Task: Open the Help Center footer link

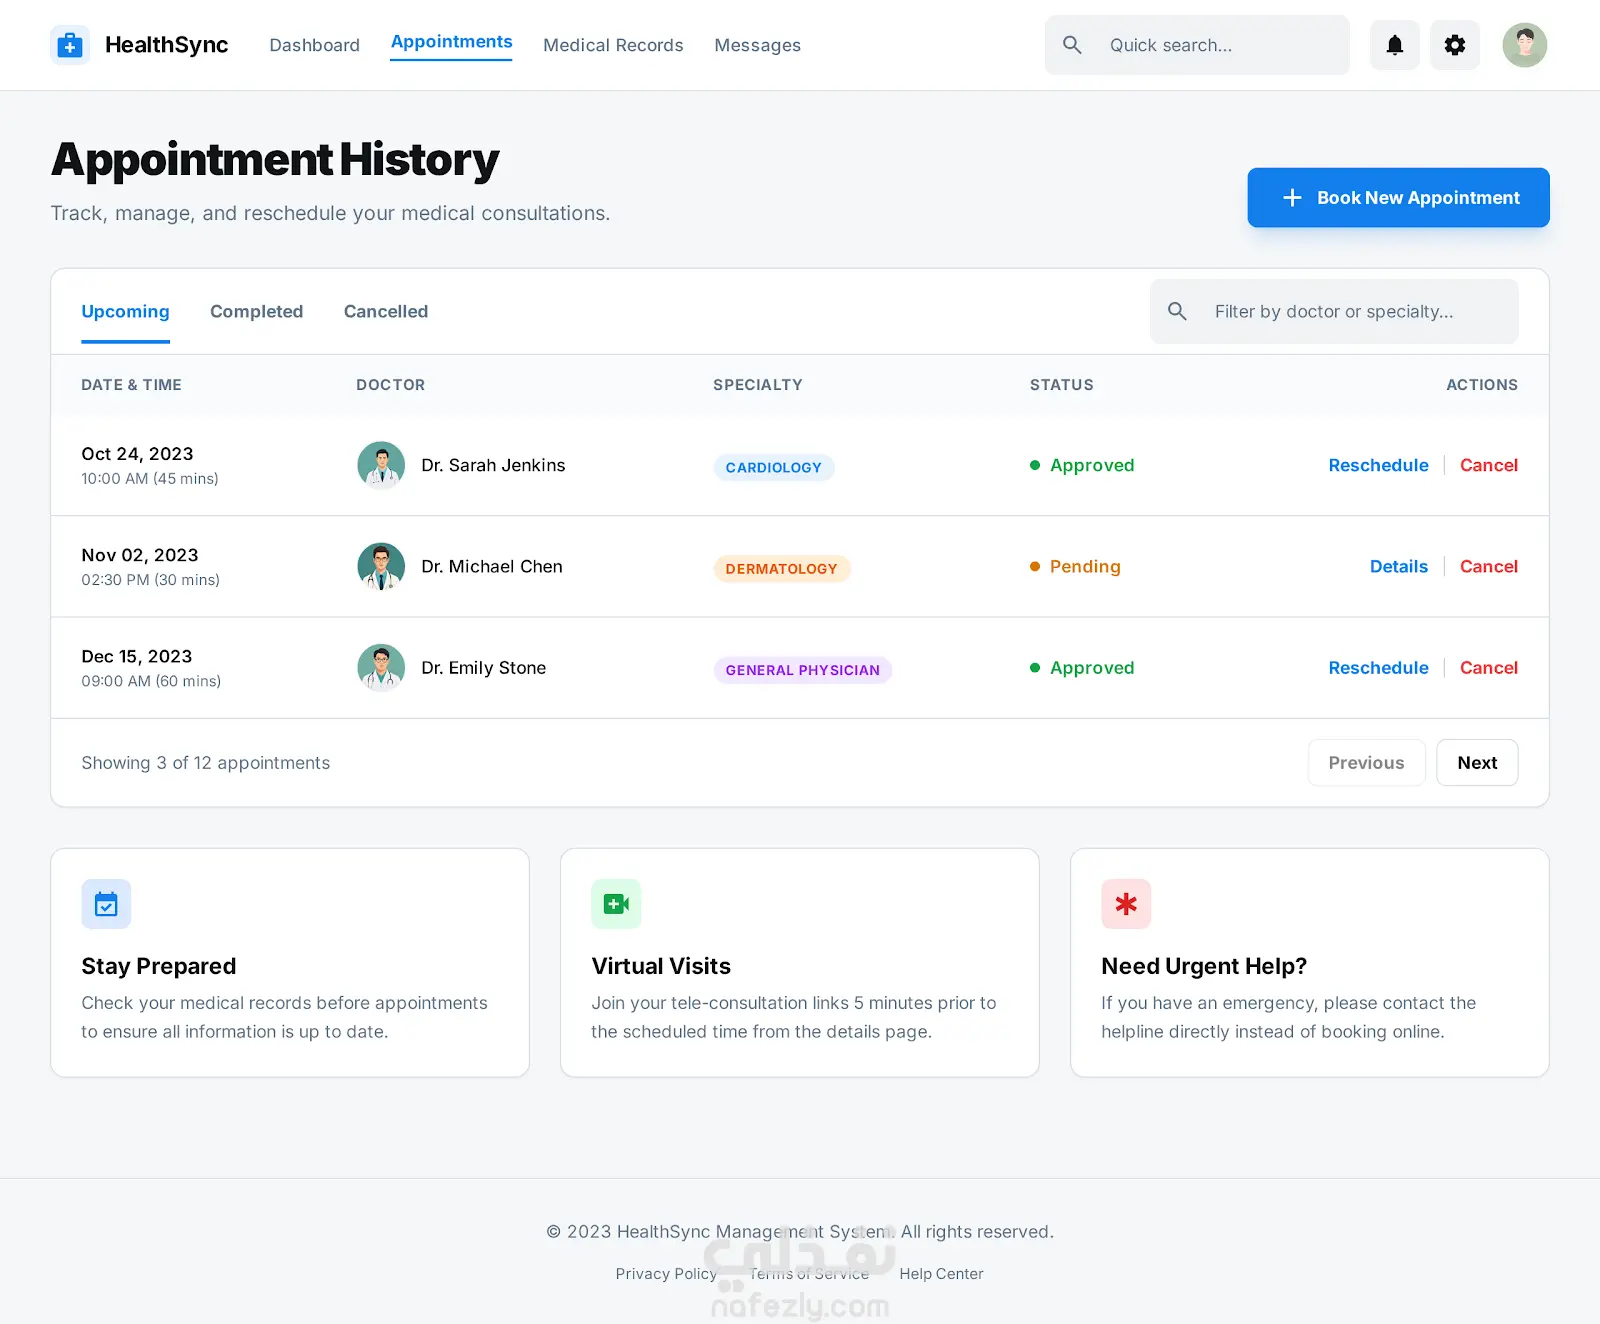Action: (941, 1274)
